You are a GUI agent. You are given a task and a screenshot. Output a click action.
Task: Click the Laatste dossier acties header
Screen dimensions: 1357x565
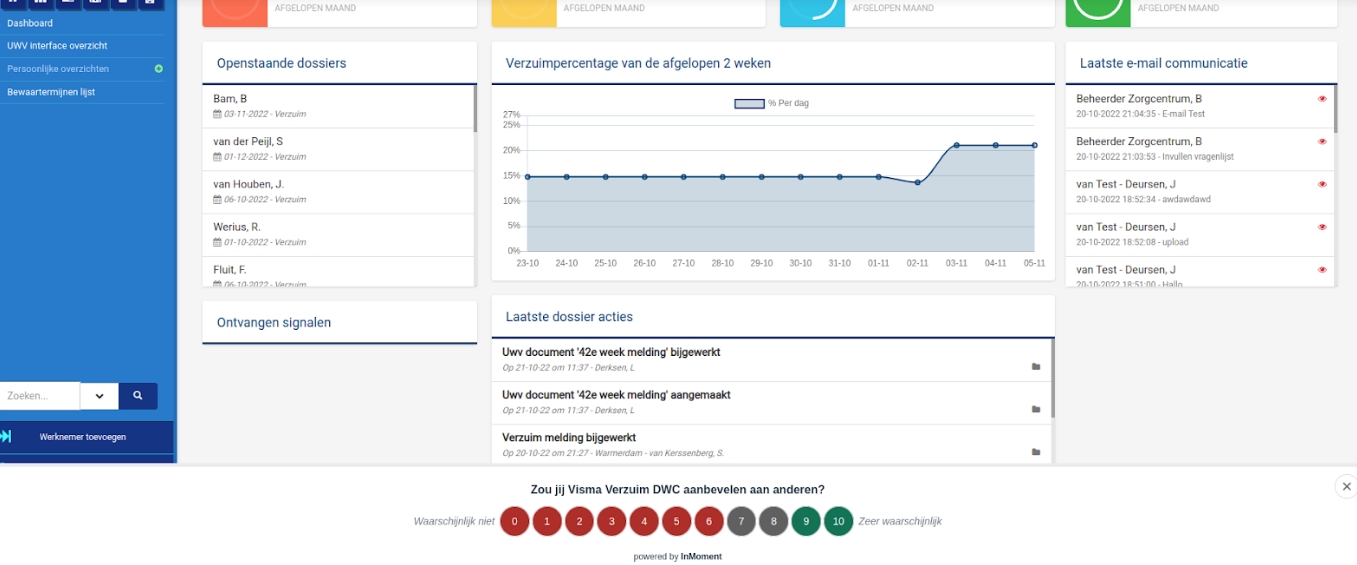773,316
